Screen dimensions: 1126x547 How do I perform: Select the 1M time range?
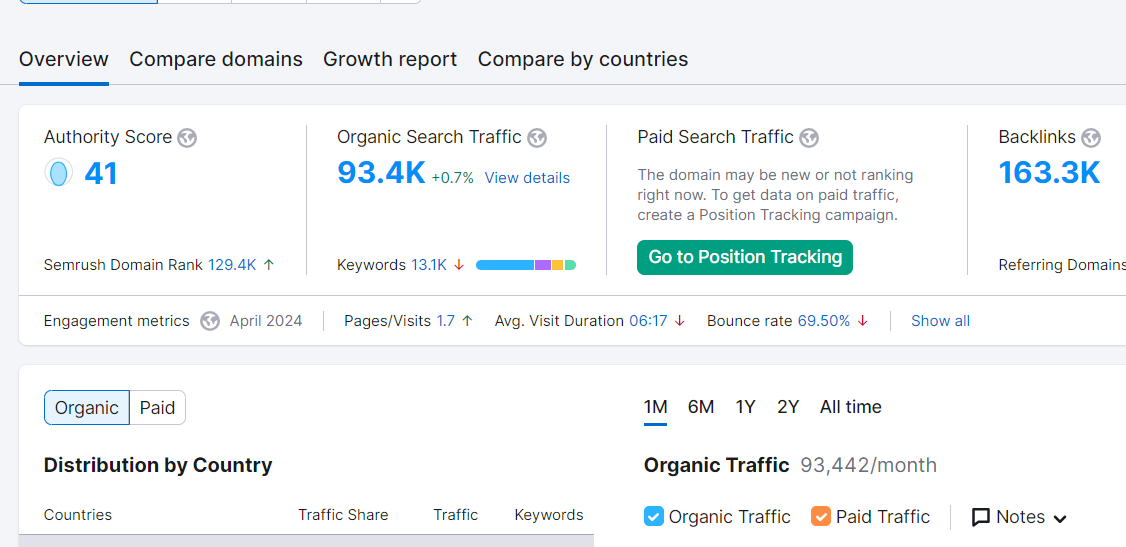tap(656, 407)
